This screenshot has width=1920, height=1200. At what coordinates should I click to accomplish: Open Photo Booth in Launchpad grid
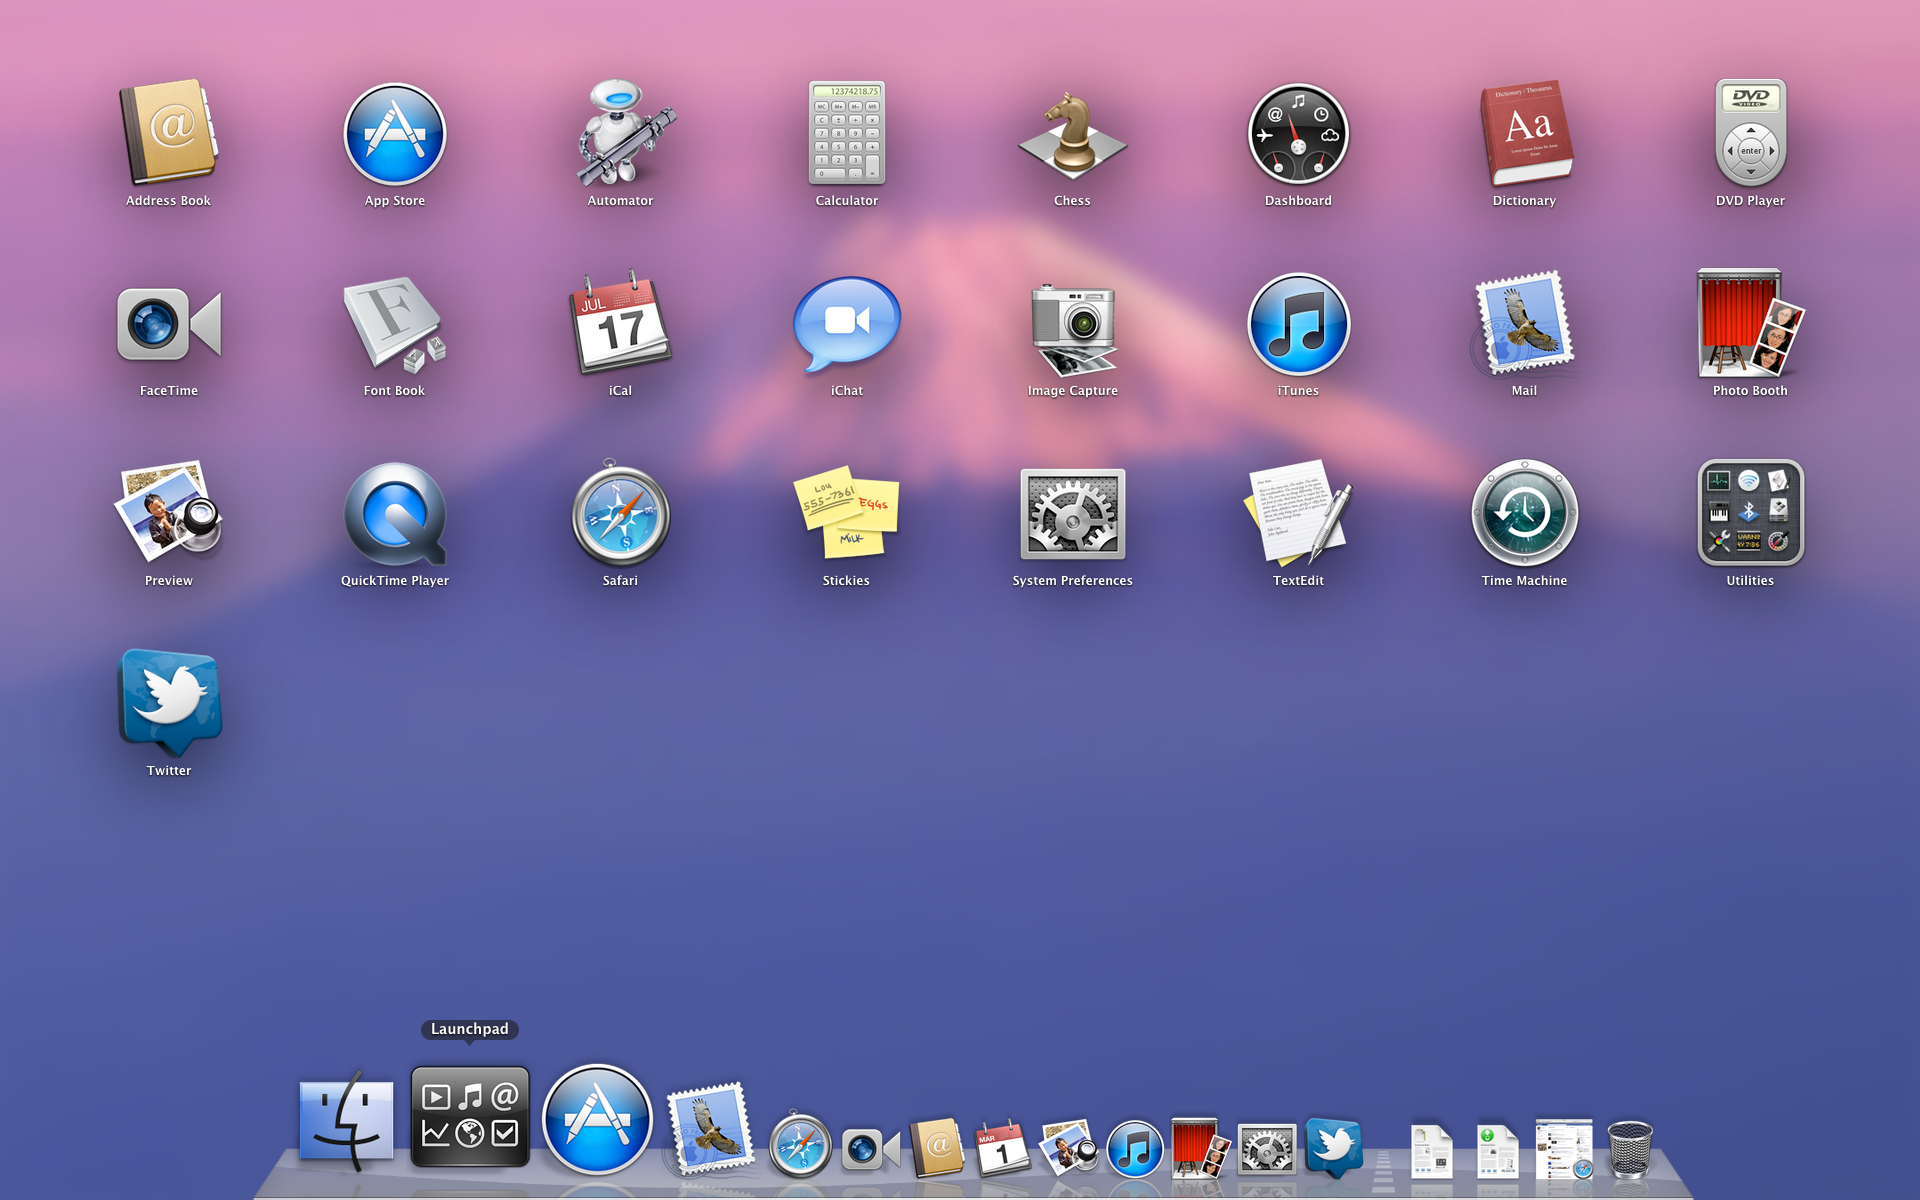click(1750, 323)
